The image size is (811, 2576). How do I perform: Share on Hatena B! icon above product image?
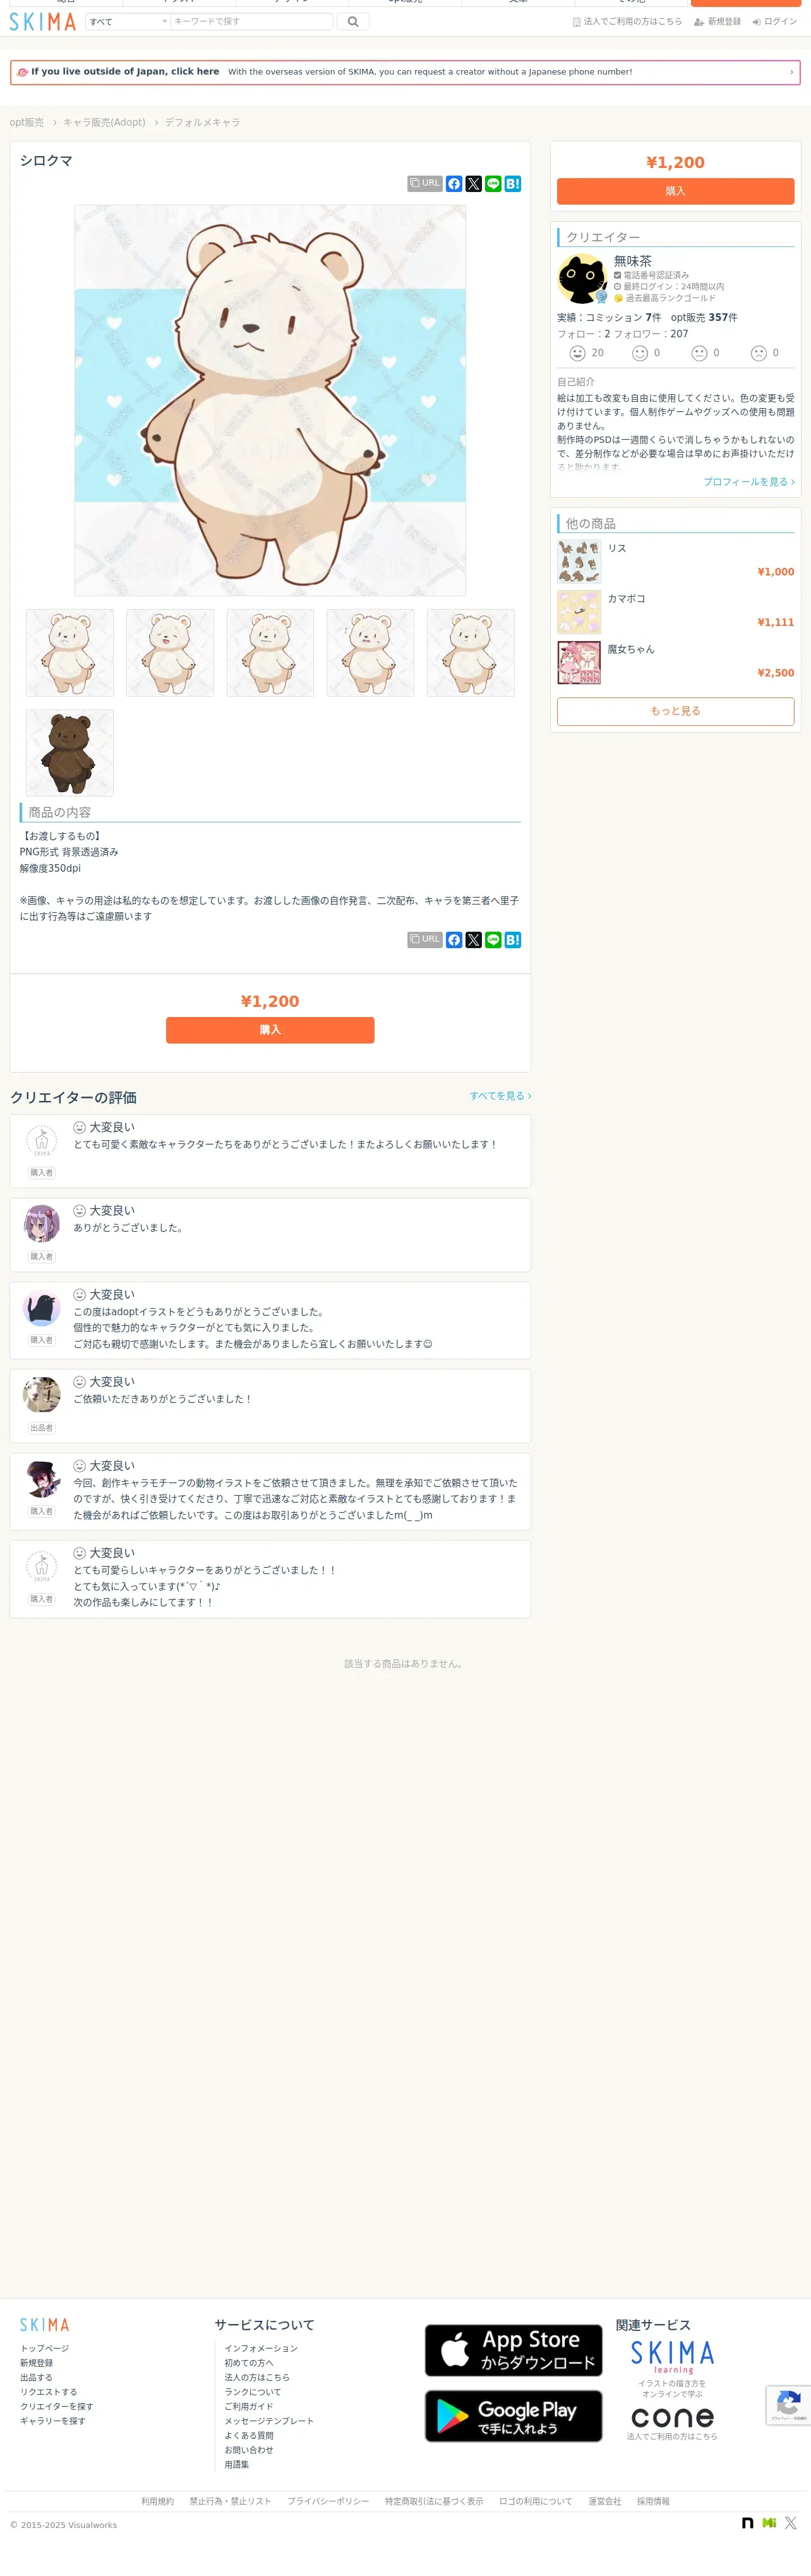point(513,184)
